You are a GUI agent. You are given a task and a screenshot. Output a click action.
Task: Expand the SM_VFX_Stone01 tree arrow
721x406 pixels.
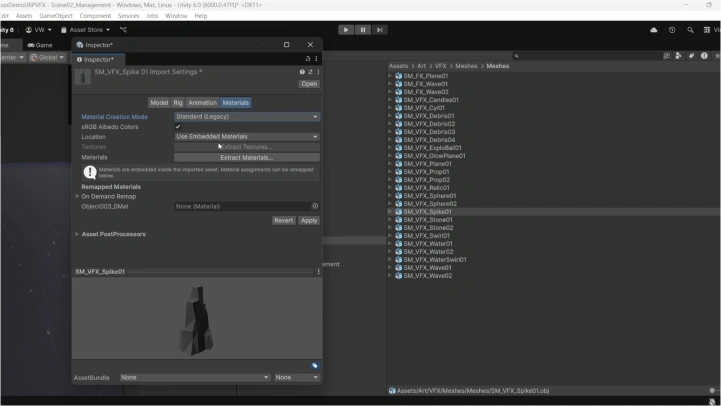(x=390, y=220)
